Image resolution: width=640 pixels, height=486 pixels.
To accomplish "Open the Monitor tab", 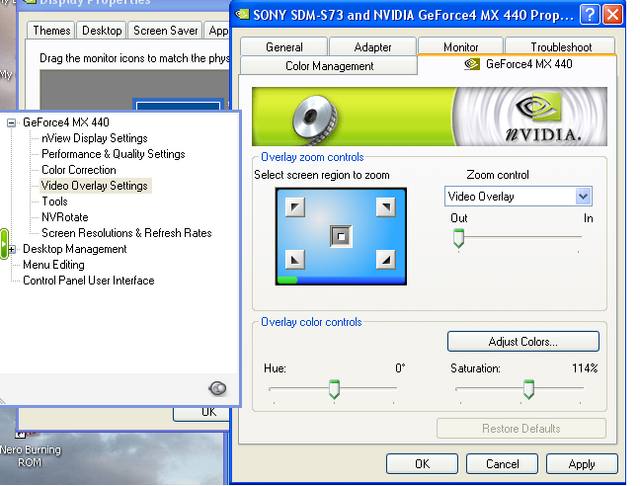I will 460,47.
